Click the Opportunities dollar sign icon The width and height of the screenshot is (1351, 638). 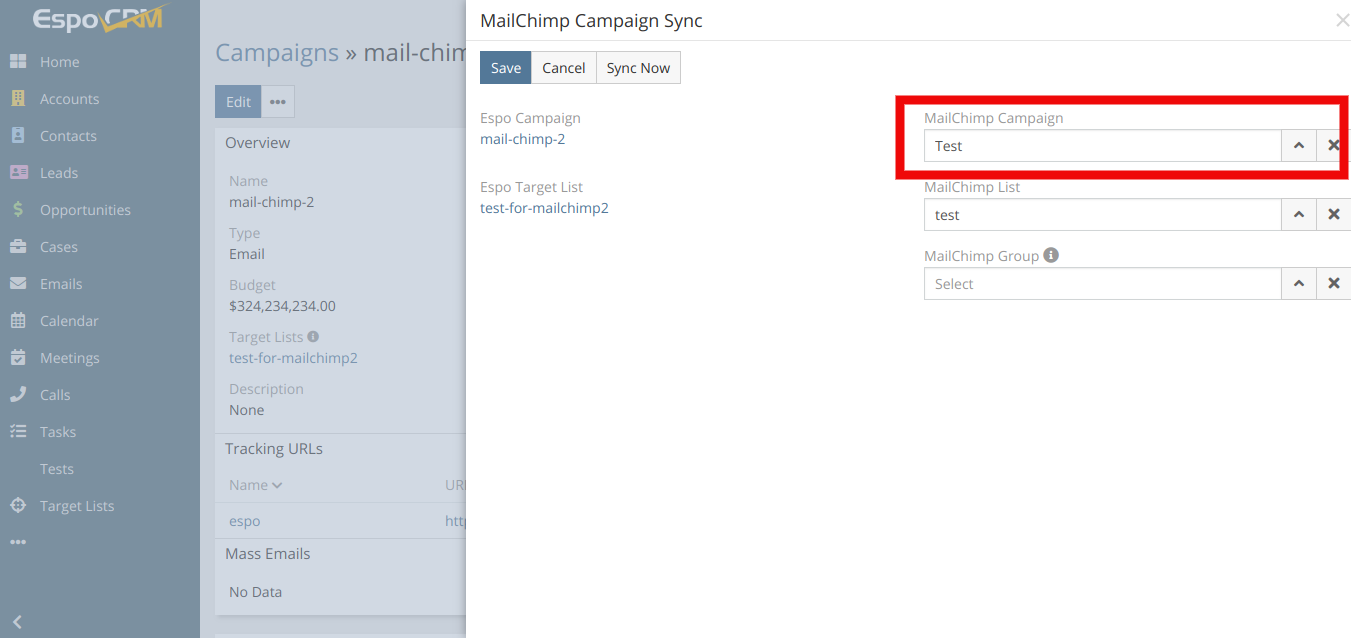(x=18, y=210)
